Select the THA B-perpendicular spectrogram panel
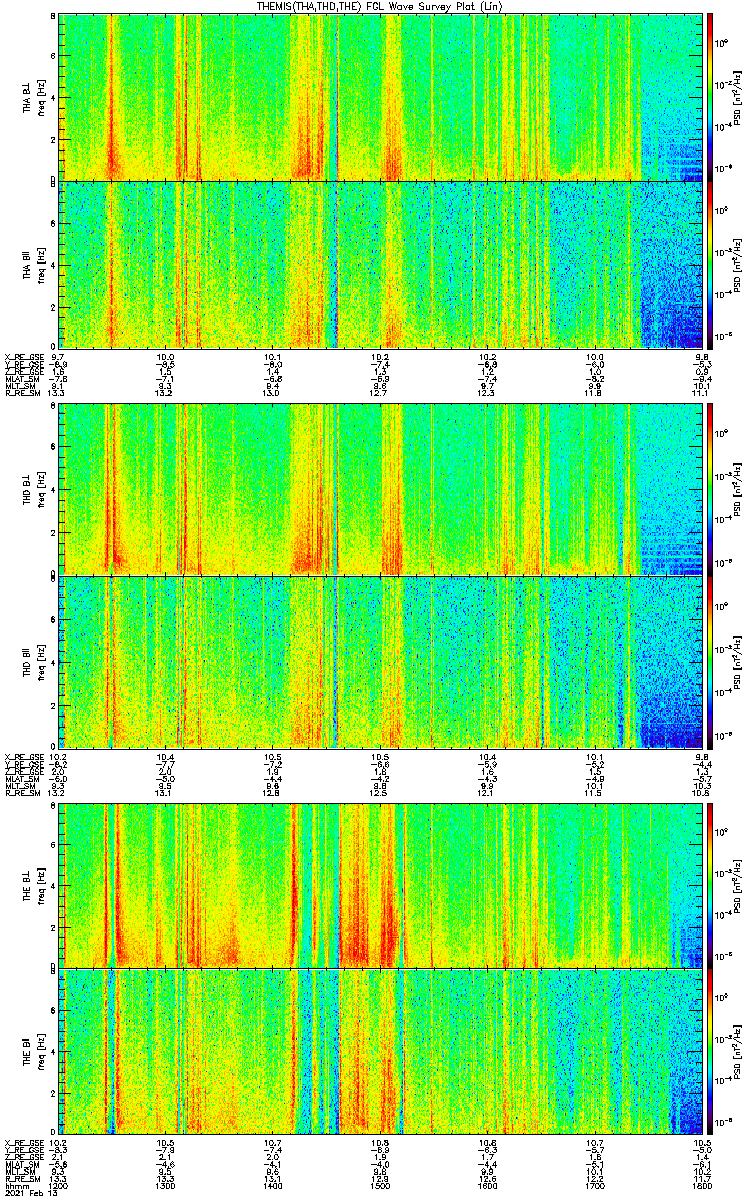 pyautogui.click(x=380, y=97)
